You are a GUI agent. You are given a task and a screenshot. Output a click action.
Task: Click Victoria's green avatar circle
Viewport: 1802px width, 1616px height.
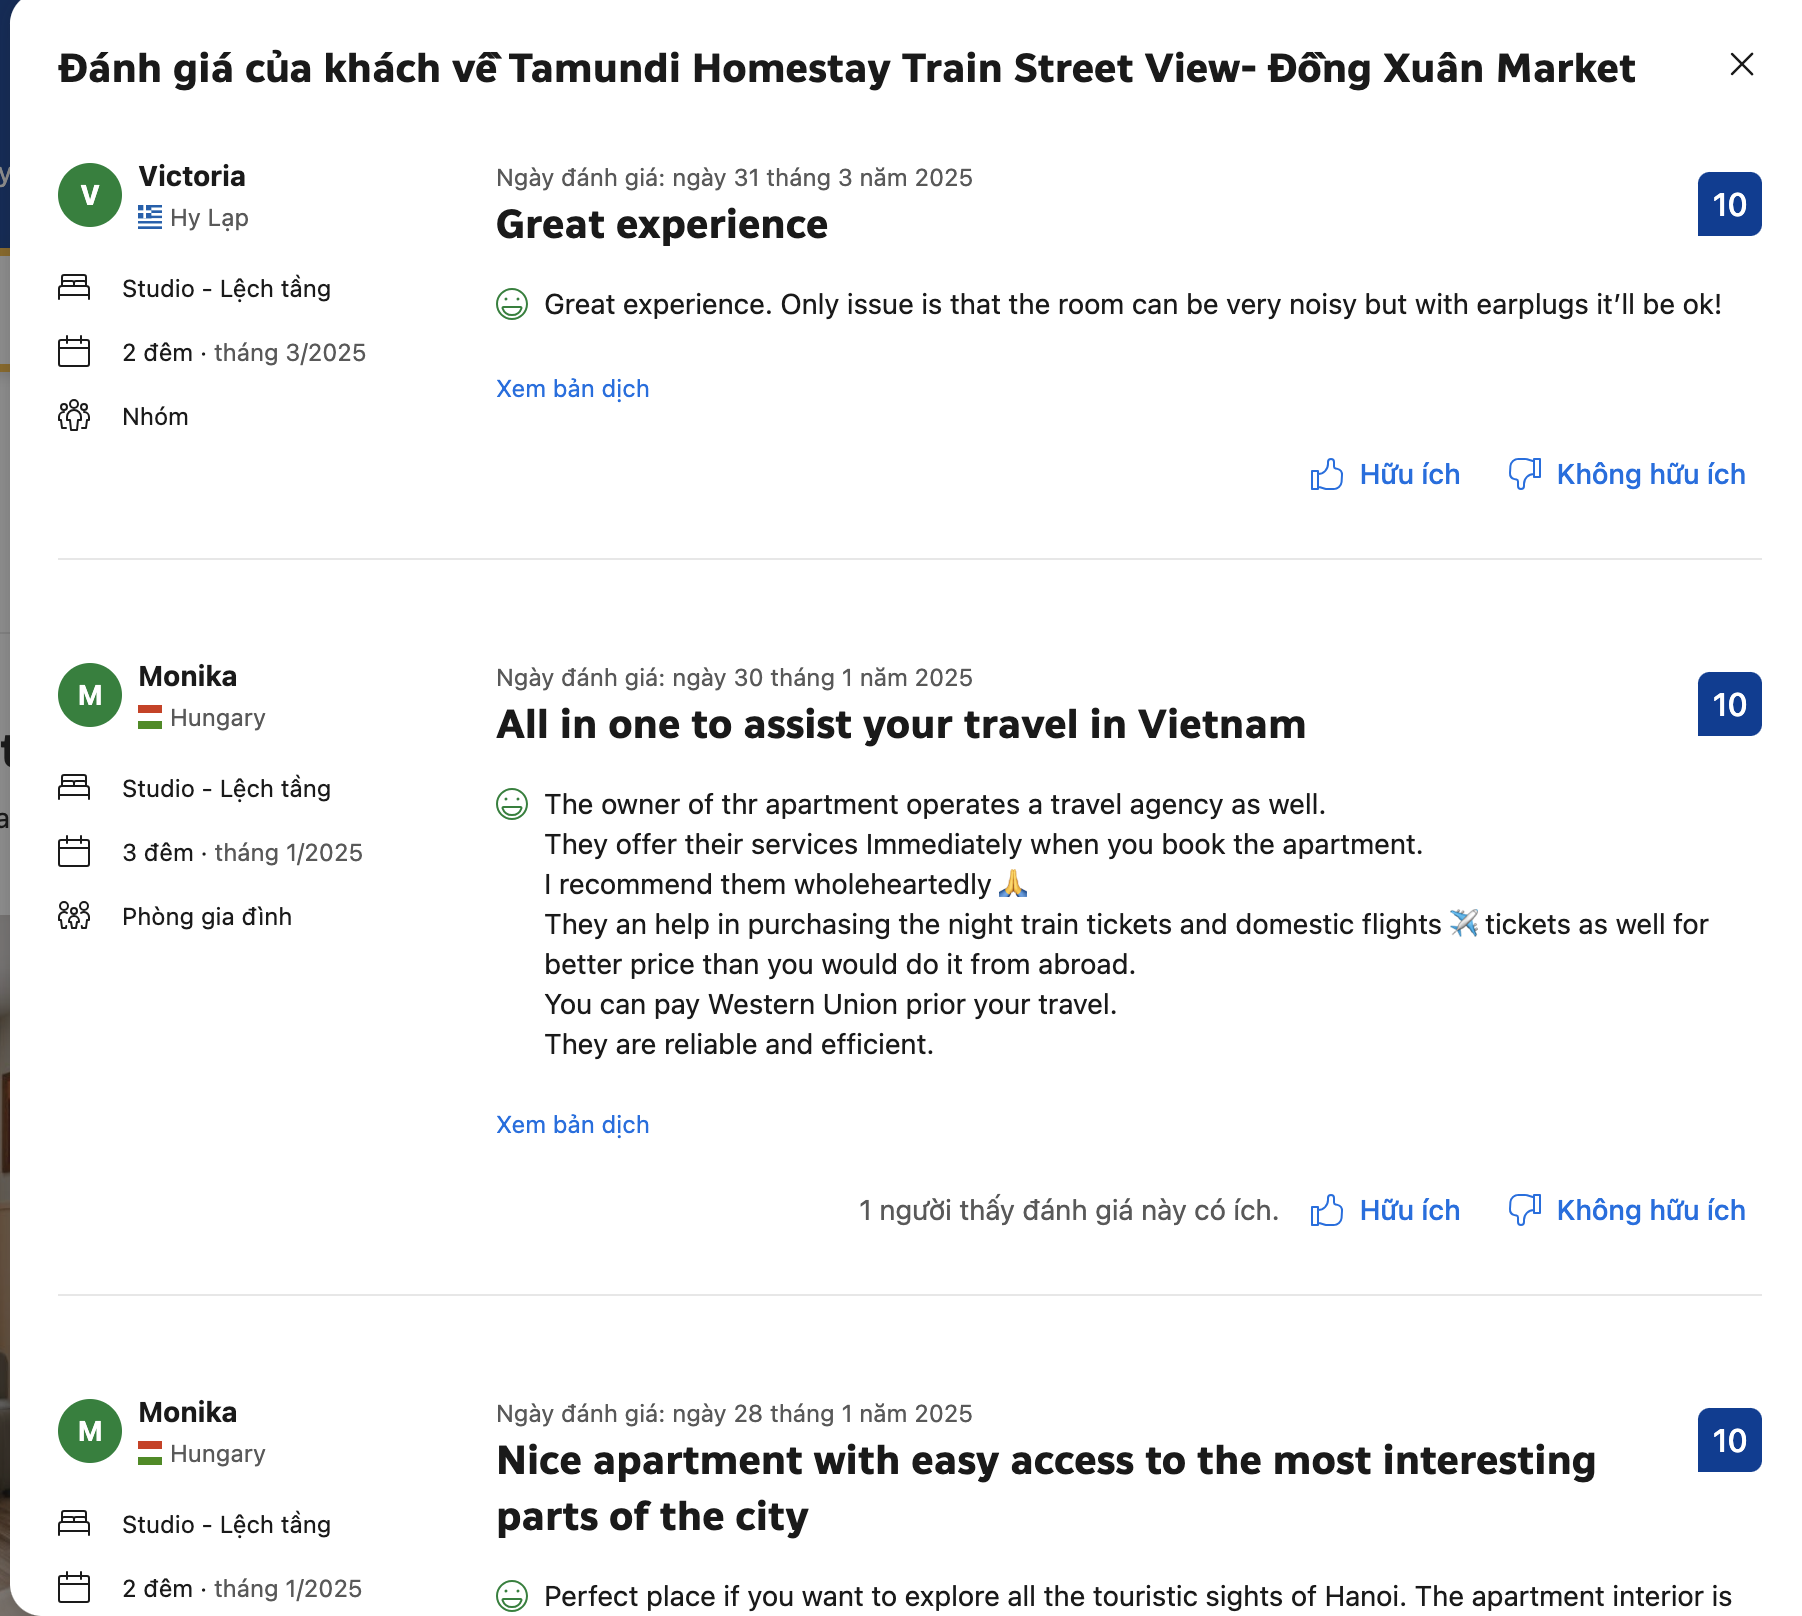click(90, 195)
